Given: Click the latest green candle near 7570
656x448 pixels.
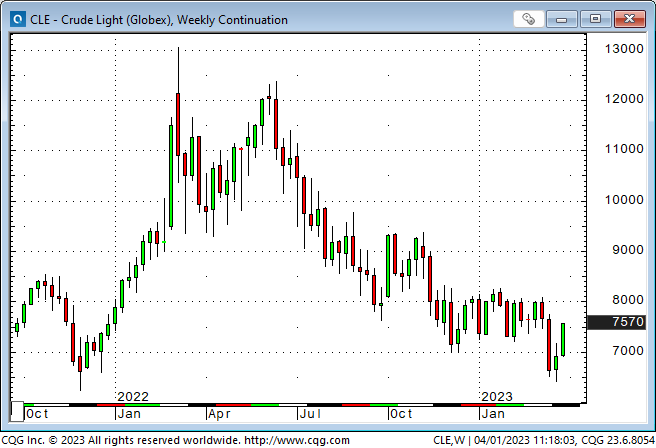Looking at the screenshot, I should (x=563, y=340).
